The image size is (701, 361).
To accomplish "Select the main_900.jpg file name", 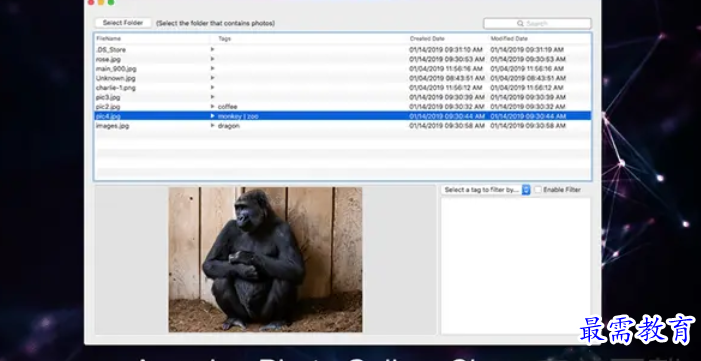I will [116, 69].
